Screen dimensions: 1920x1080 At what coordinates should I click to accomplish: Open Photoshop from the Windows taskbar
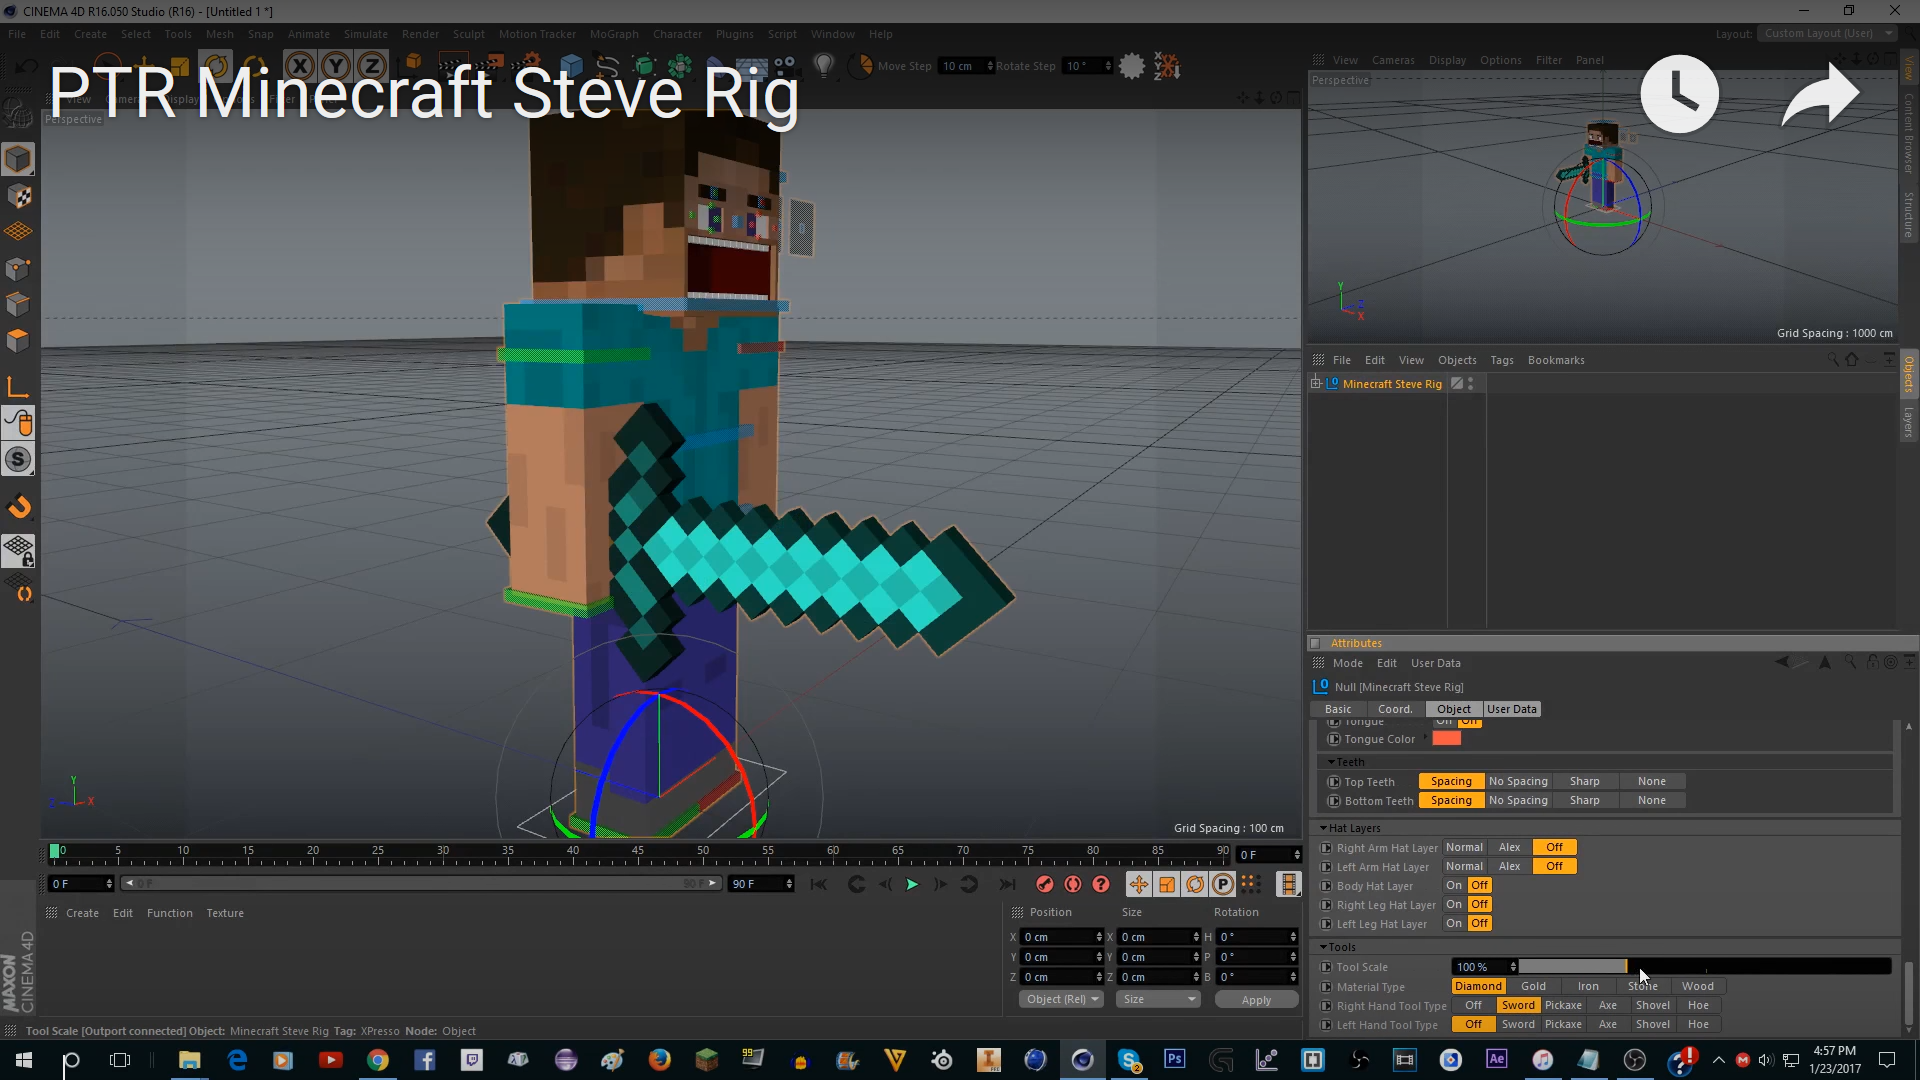1174,1059
